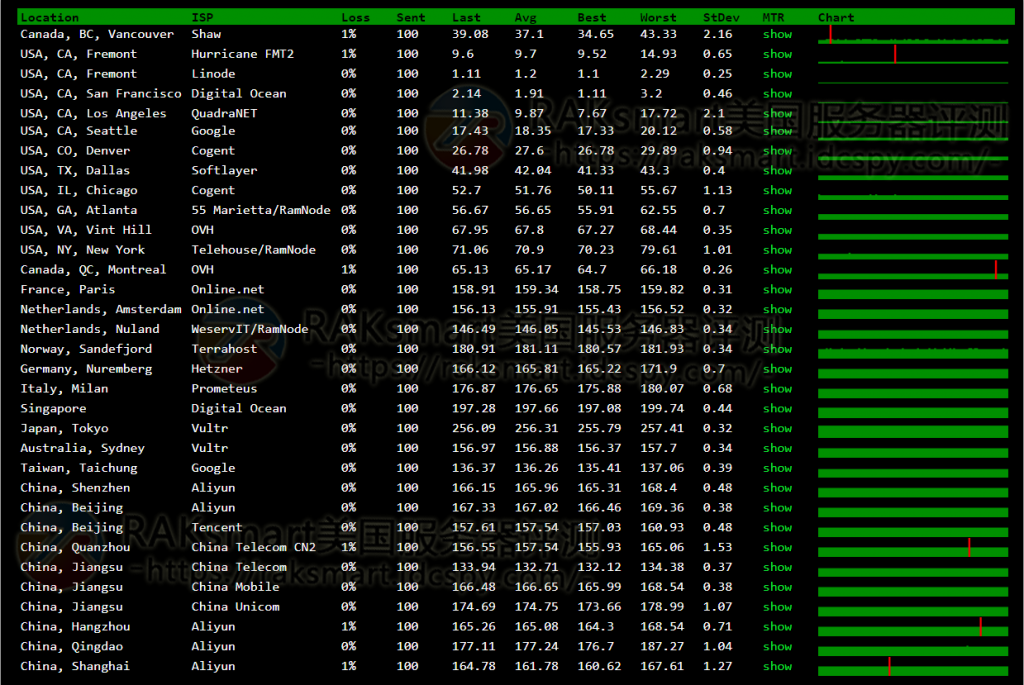The image size is (1024, 685).
Task: Click Avg value 256.31 for Tokyo
Action: click(536, 428)
